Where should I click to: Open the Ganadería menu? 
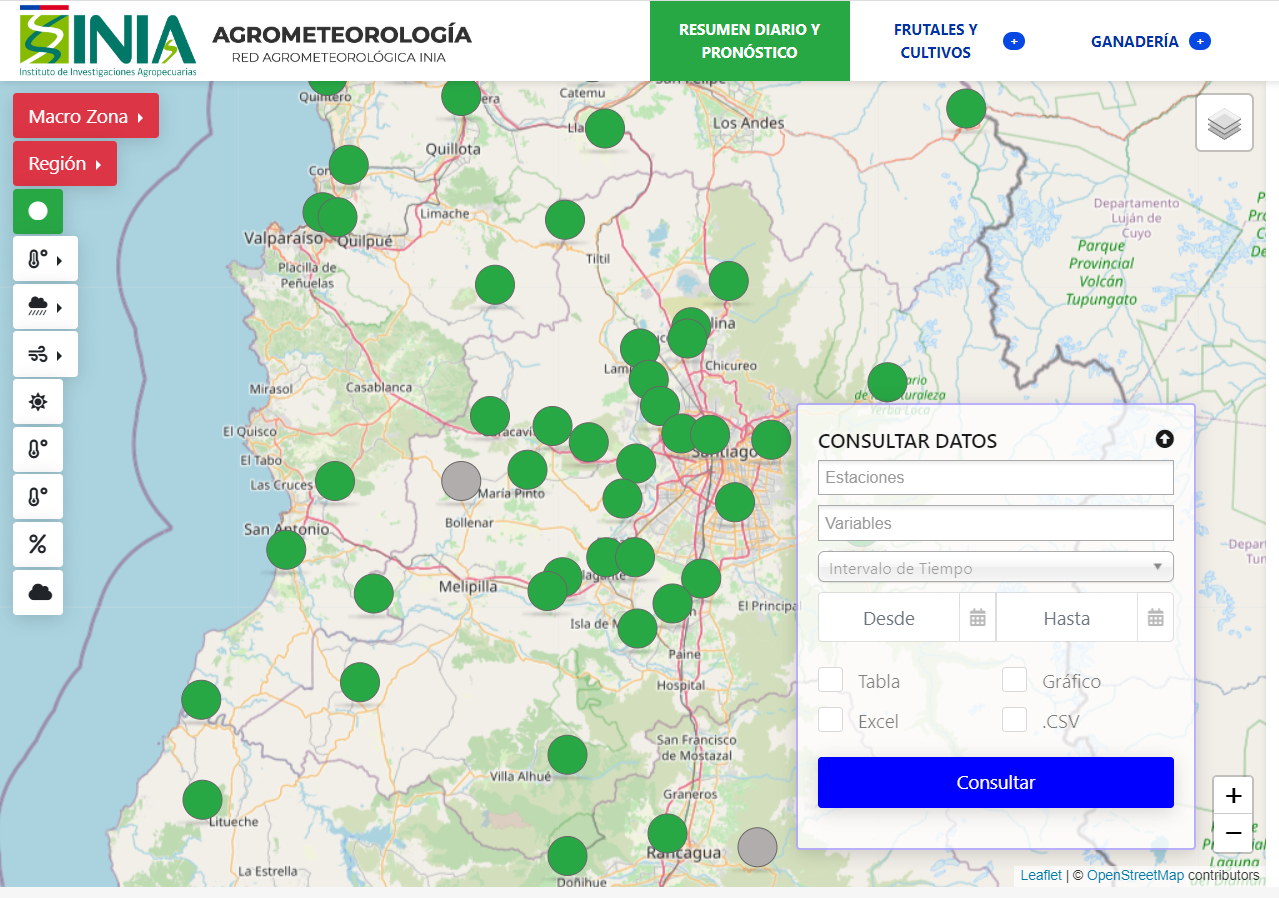pos(1150,41)
